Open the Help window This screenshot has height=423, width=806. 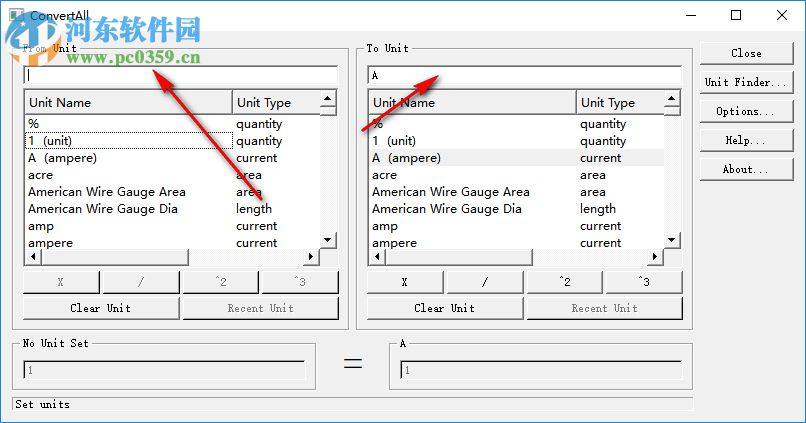[x=746, y=140]
